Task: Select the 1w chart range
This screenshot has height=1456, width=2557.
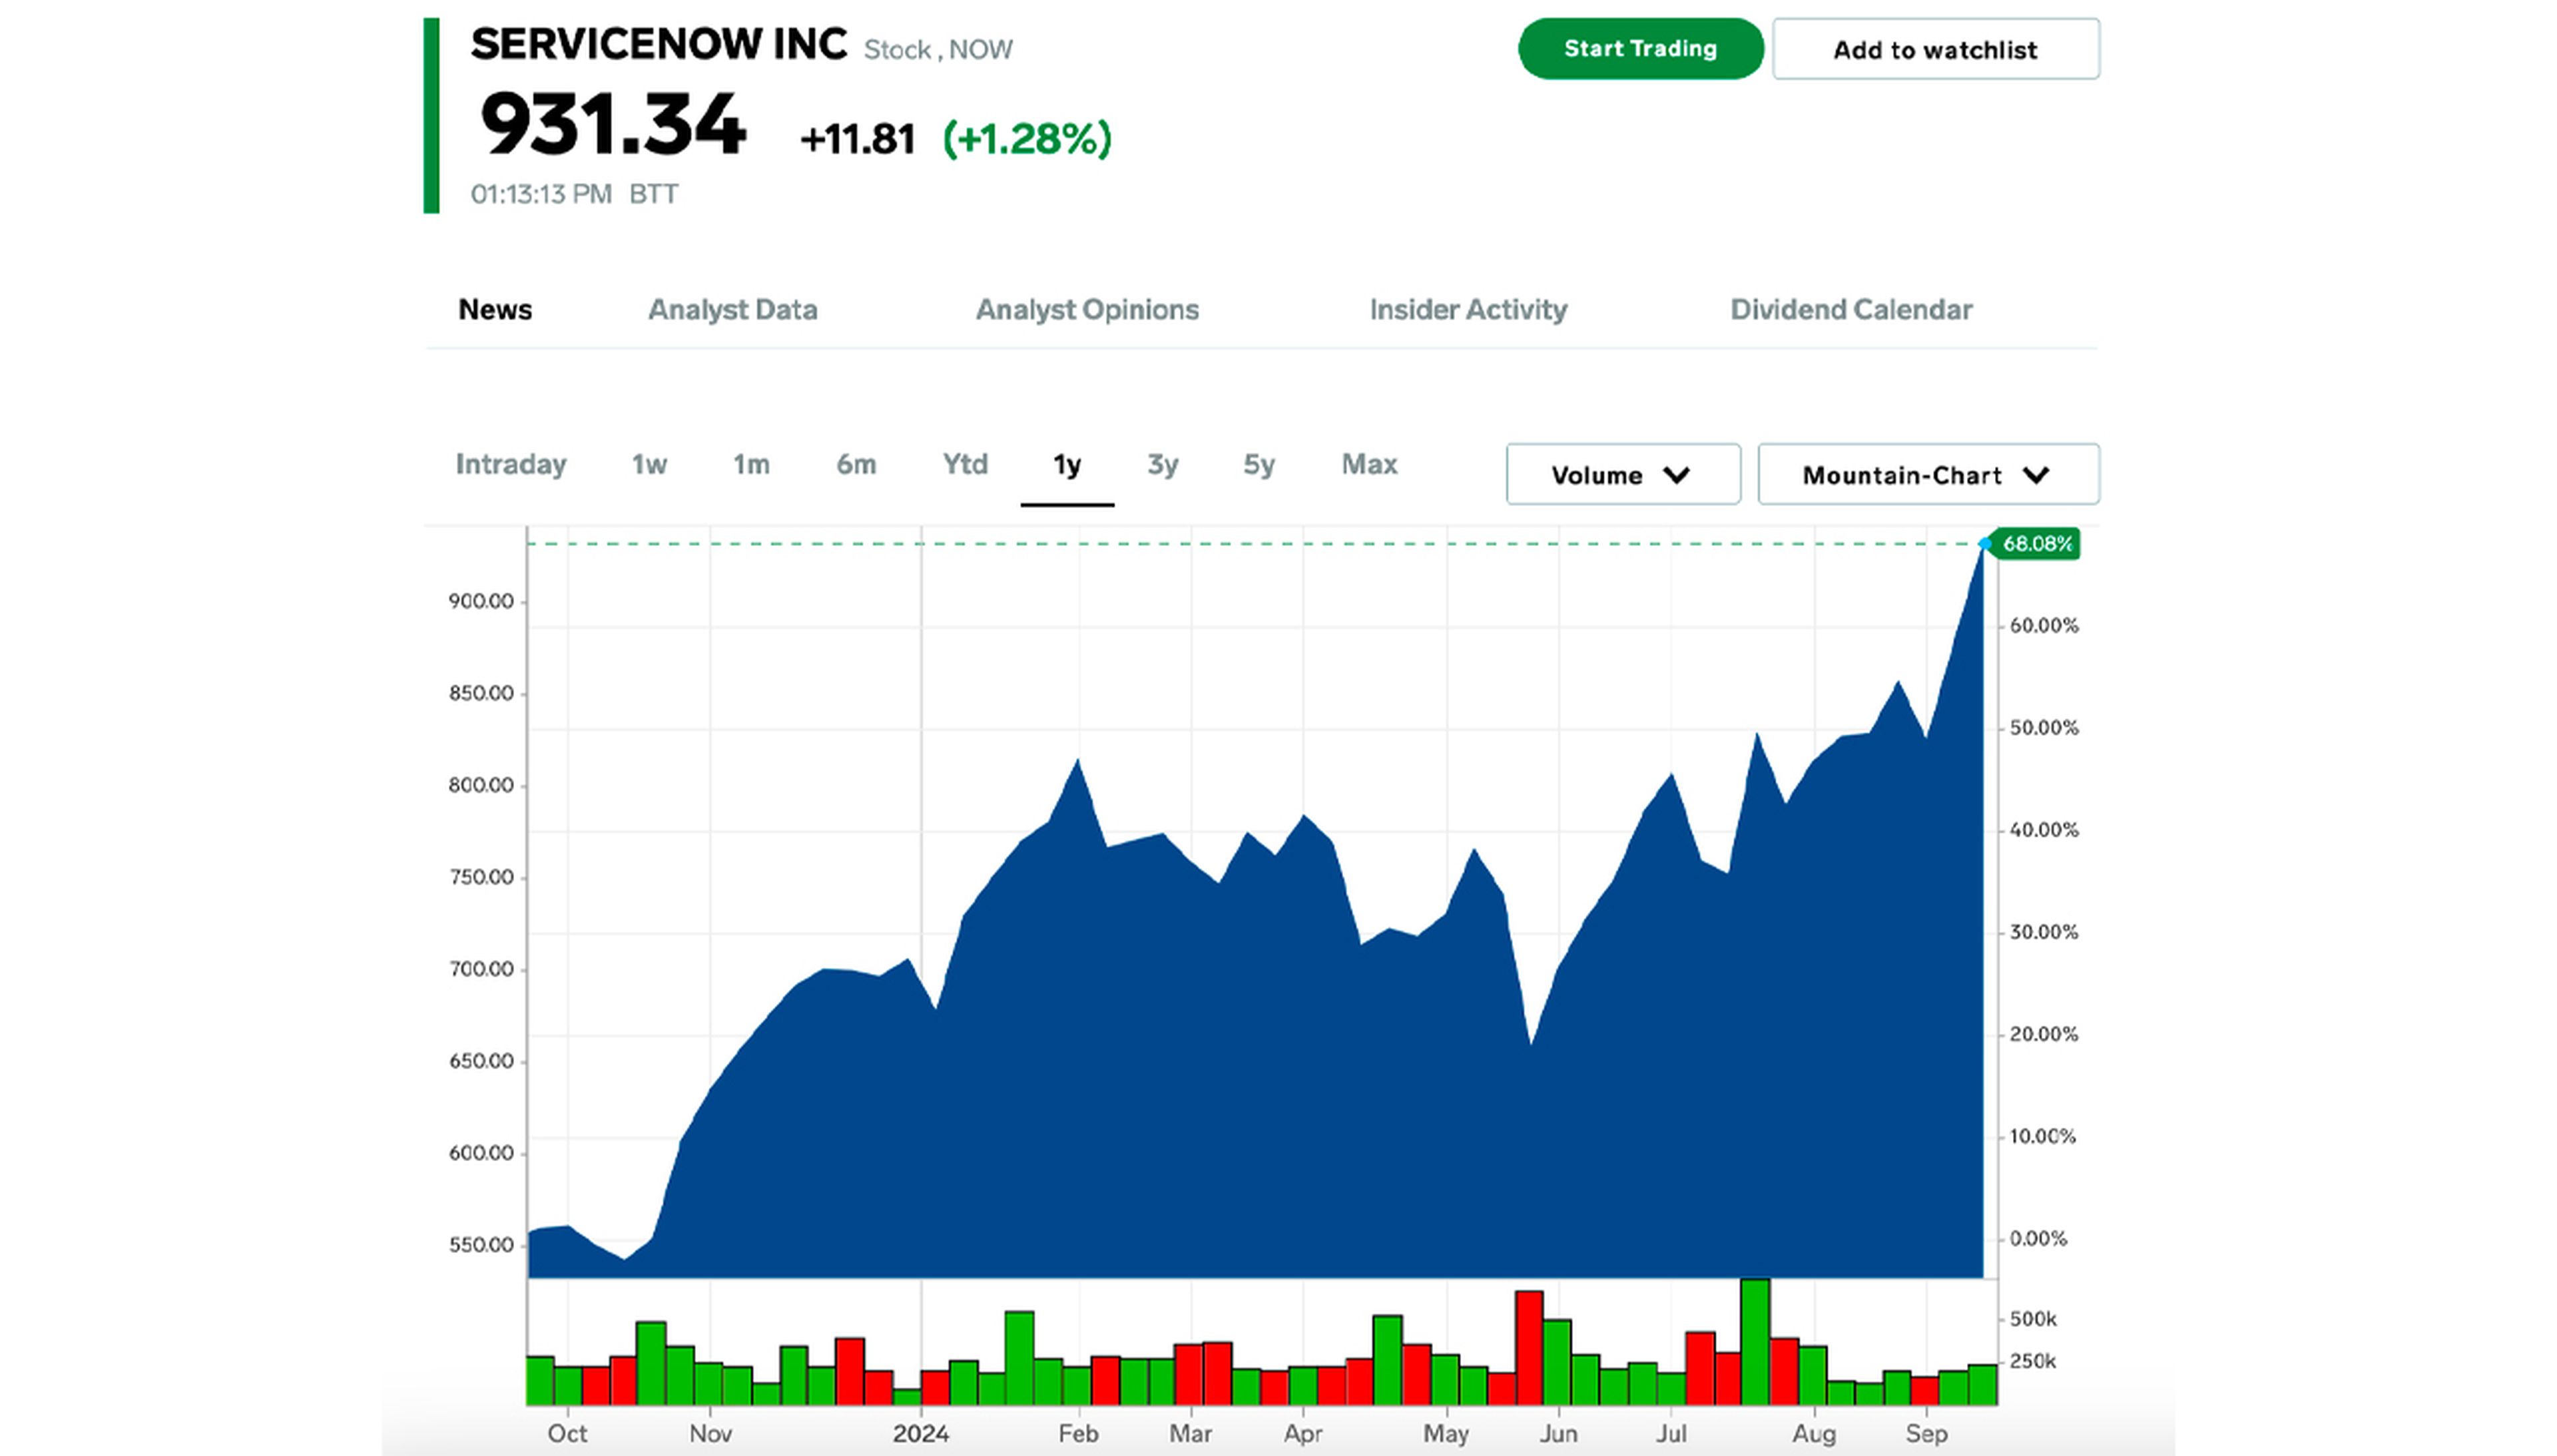Action: click(649, 464)
